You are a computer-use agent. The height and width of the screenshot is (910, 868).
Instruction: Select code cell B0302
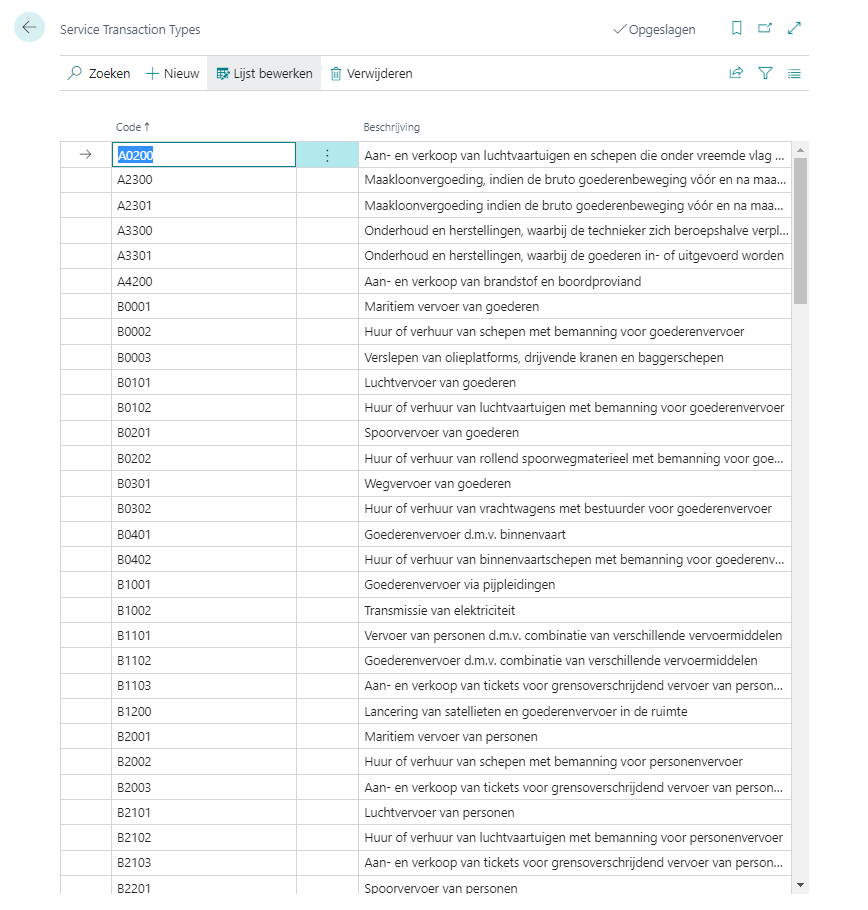click(204, 509)
